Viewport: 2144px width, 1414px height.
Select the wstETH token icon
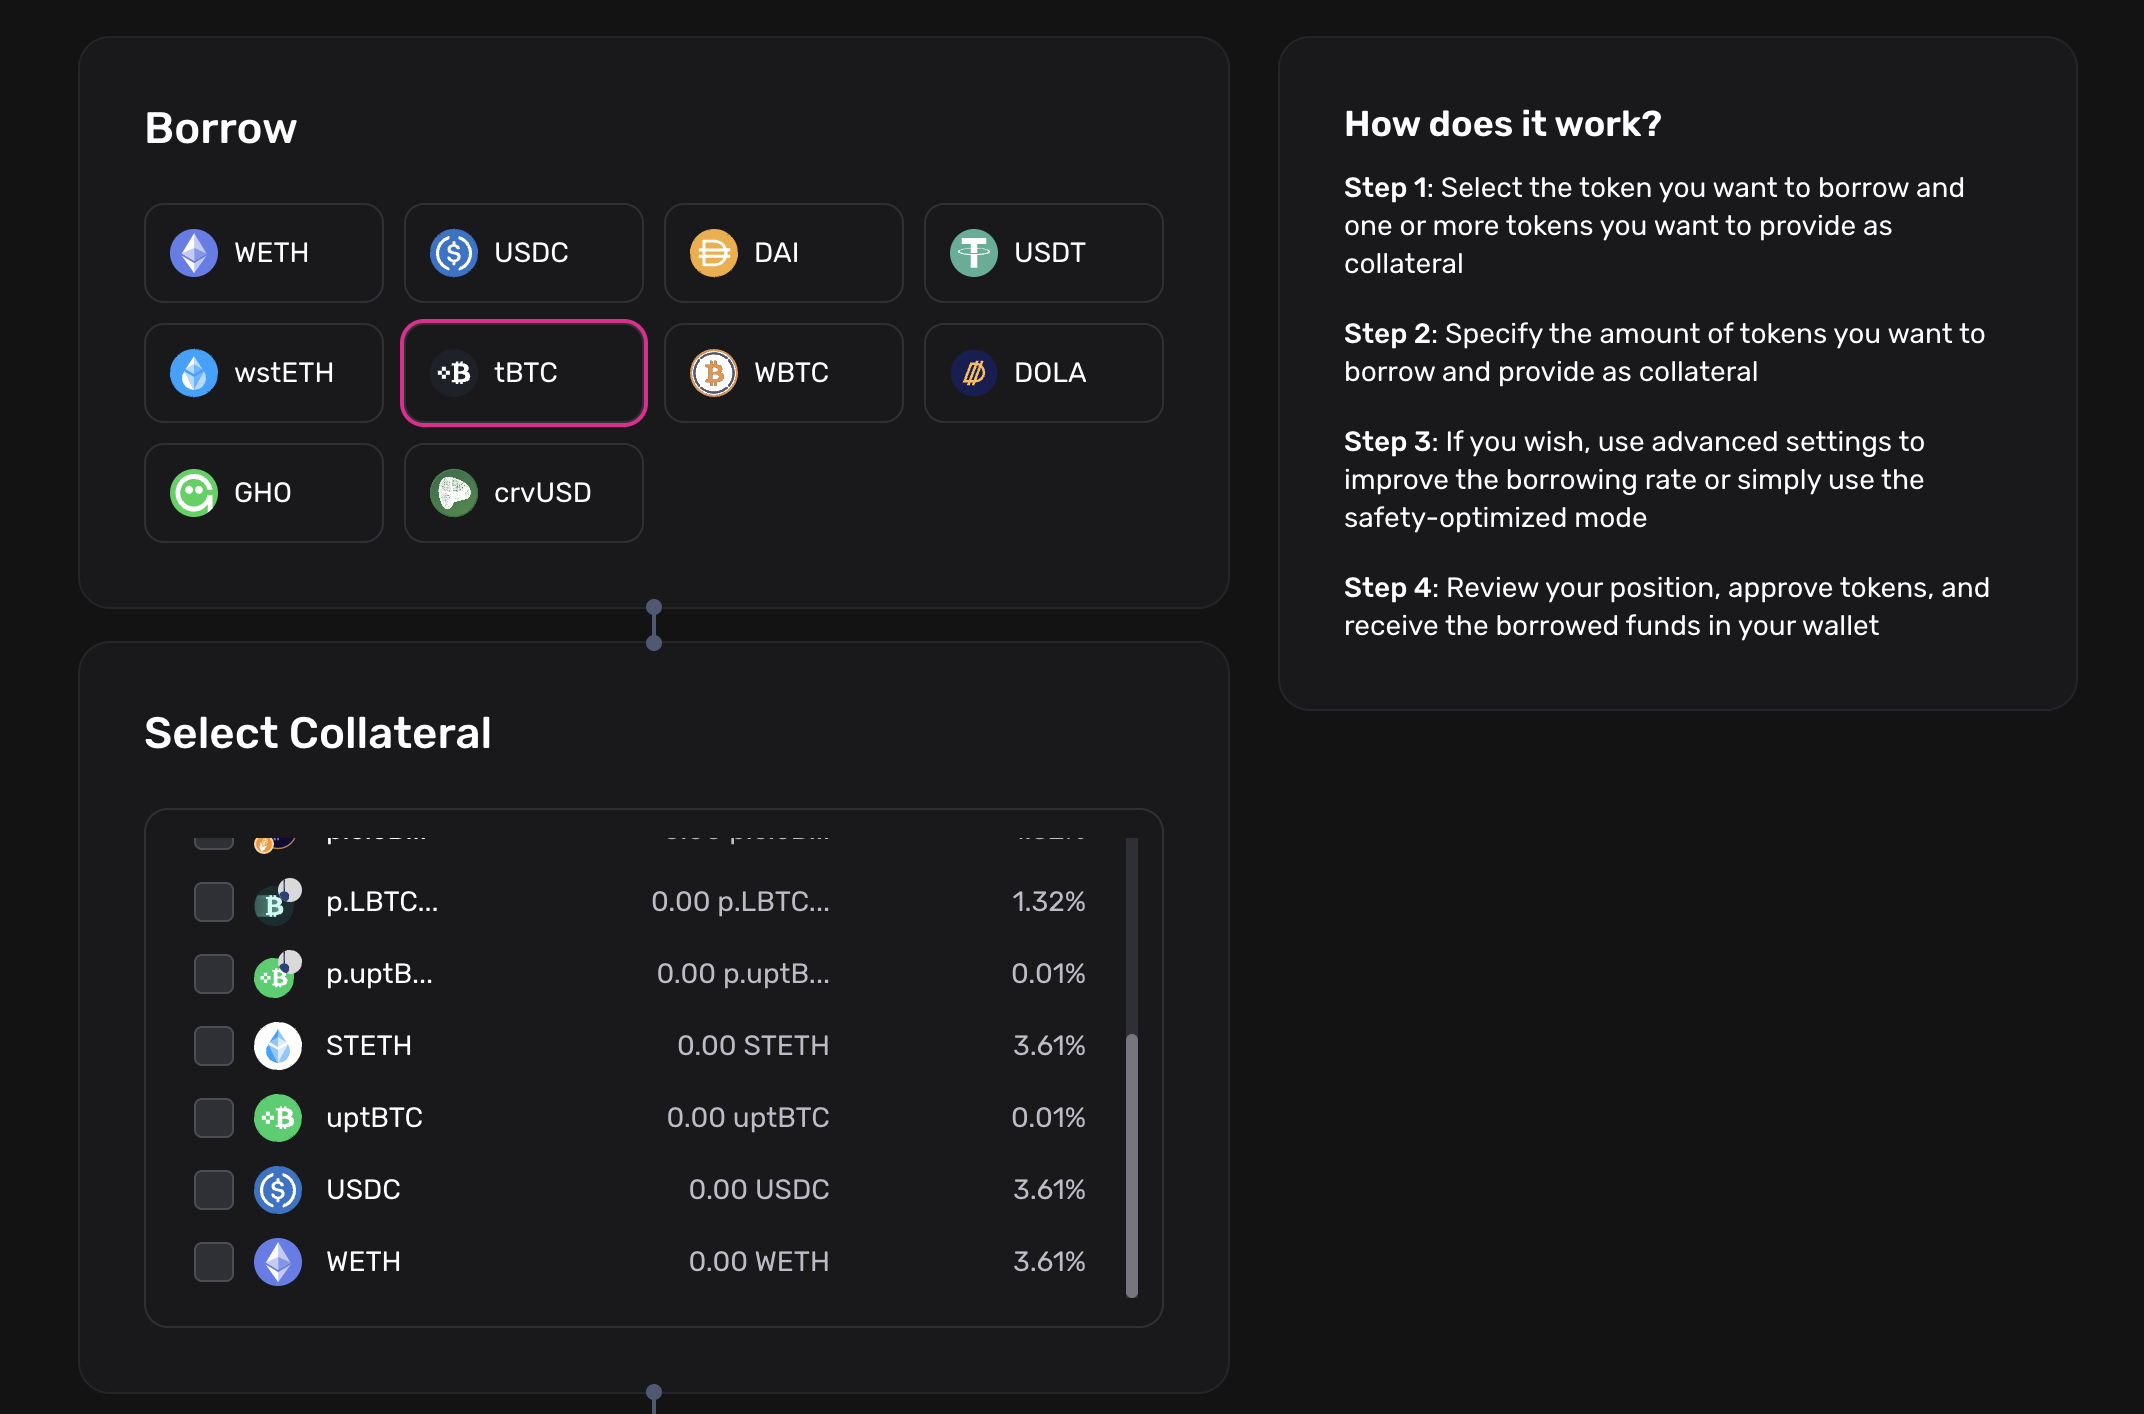(194, 373)
